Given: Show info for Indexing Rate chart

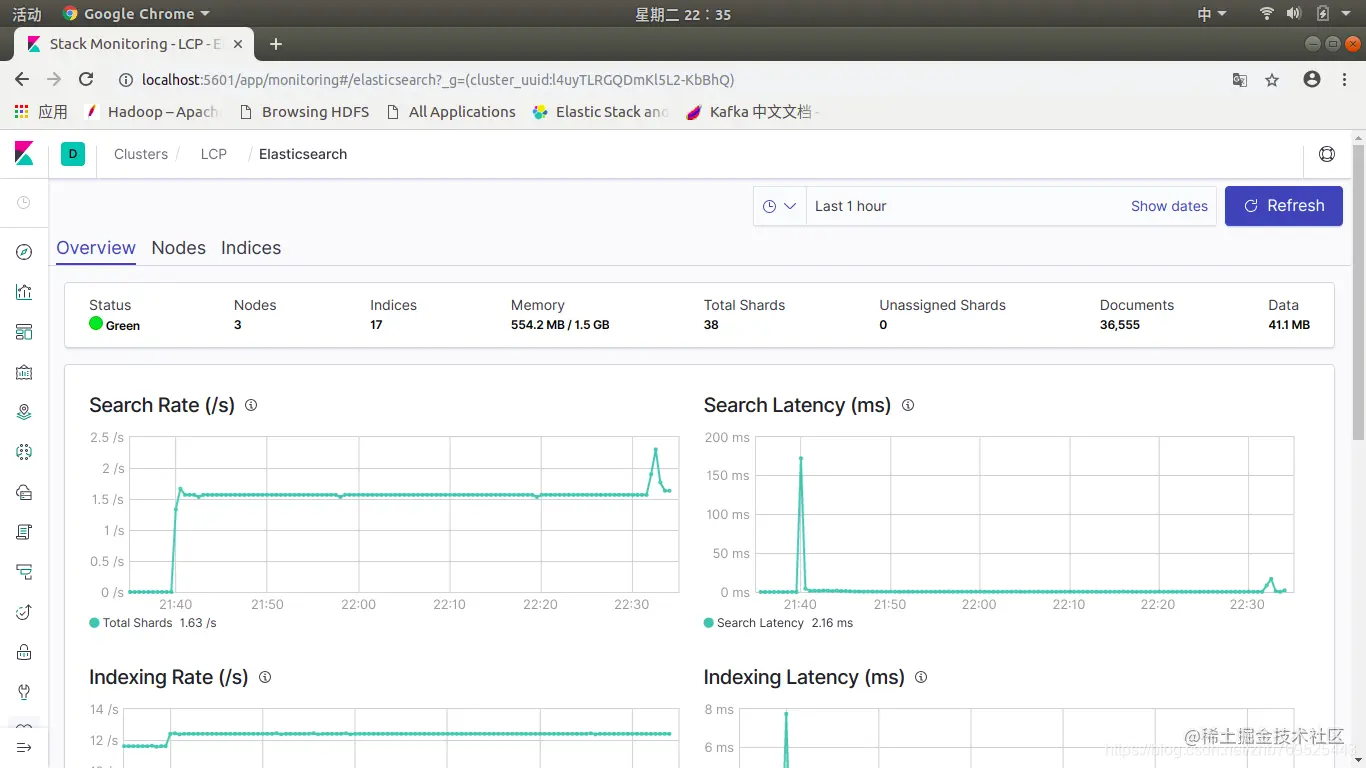Looking at the screenshot, I should [x=265, y=677].
